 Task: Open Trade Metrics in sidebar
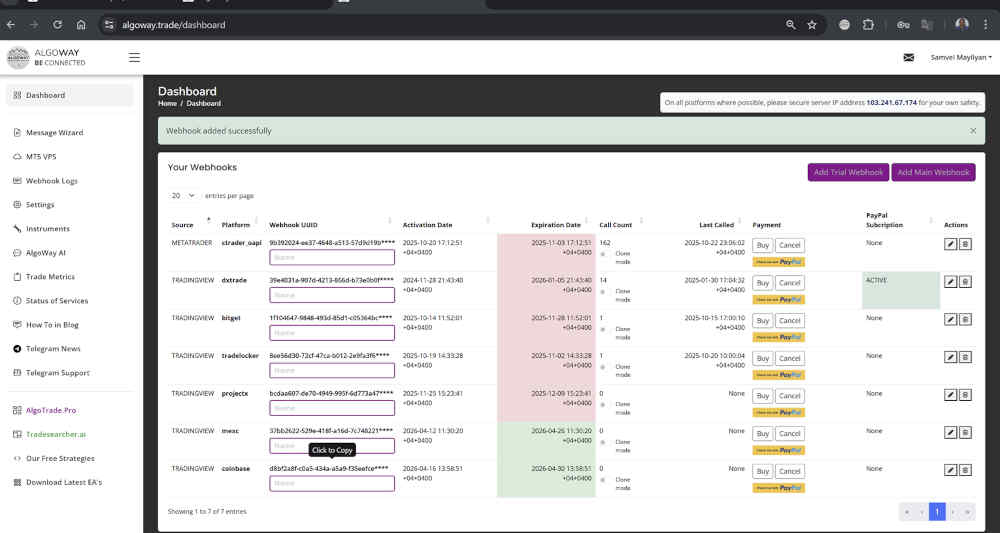click(x=44, y=277)
